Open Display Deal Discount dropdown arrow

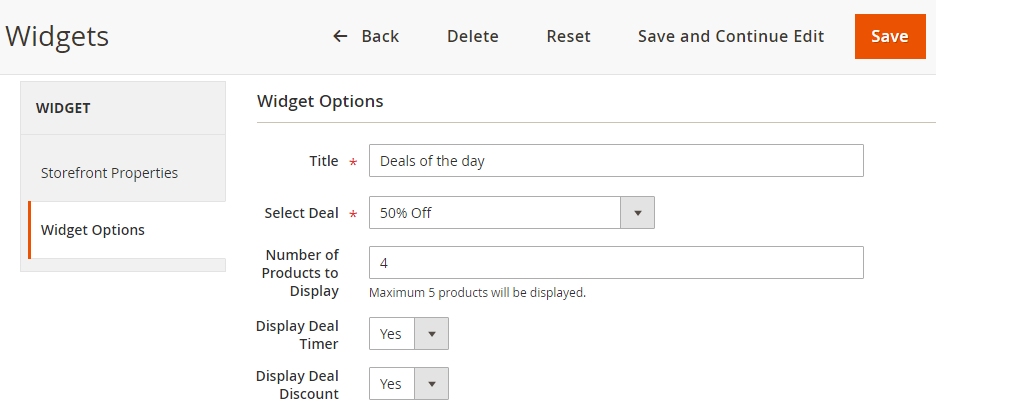click(432, 384)
